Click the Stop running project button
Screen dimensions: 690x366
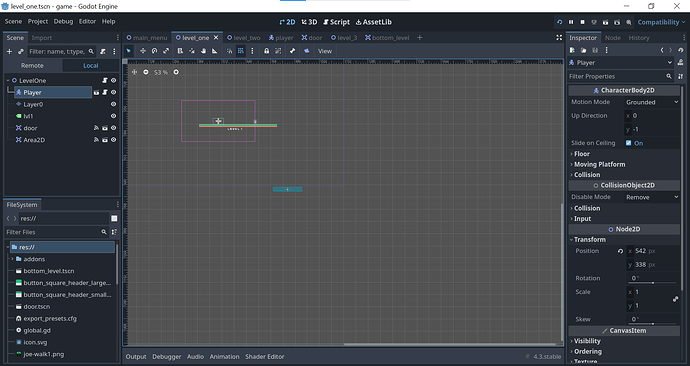(x=583, y=22)
